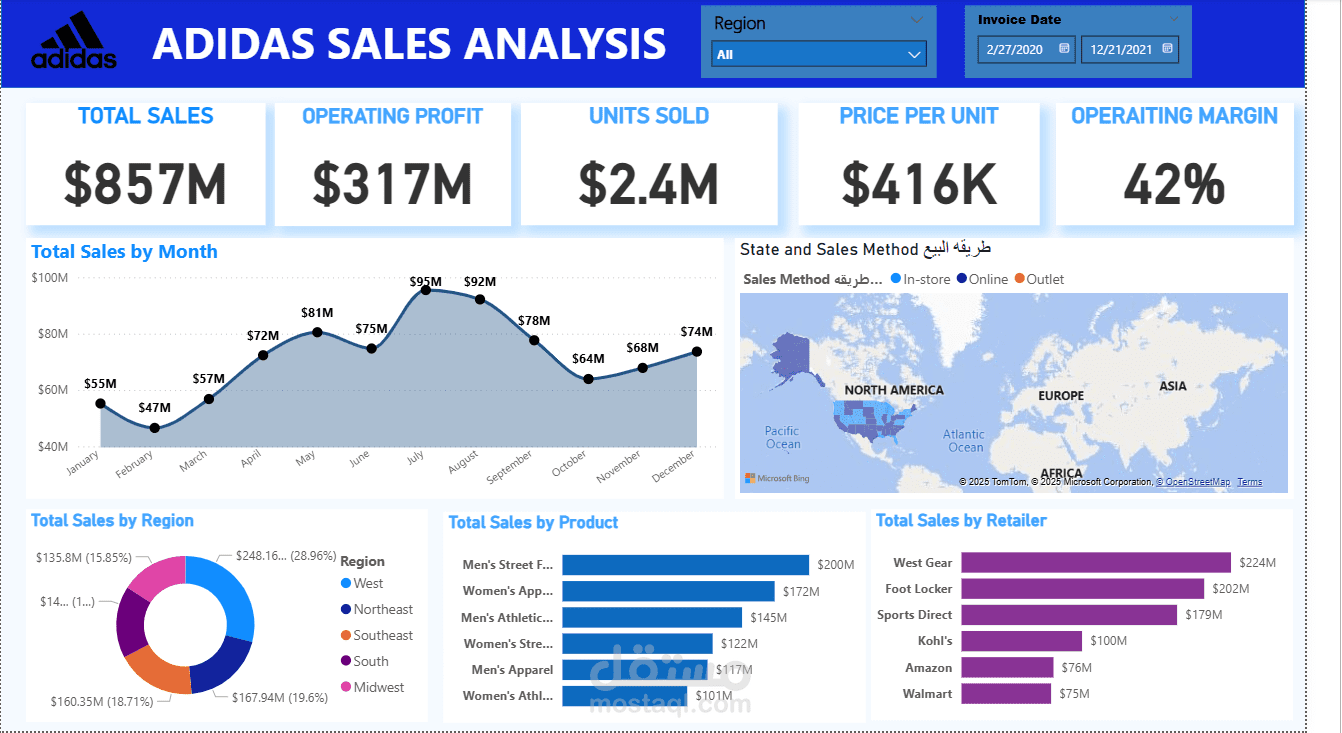Click the $857M Total Sales value
The width and height of the screenshot is (1342, 733).
click(x=146, y=183)
